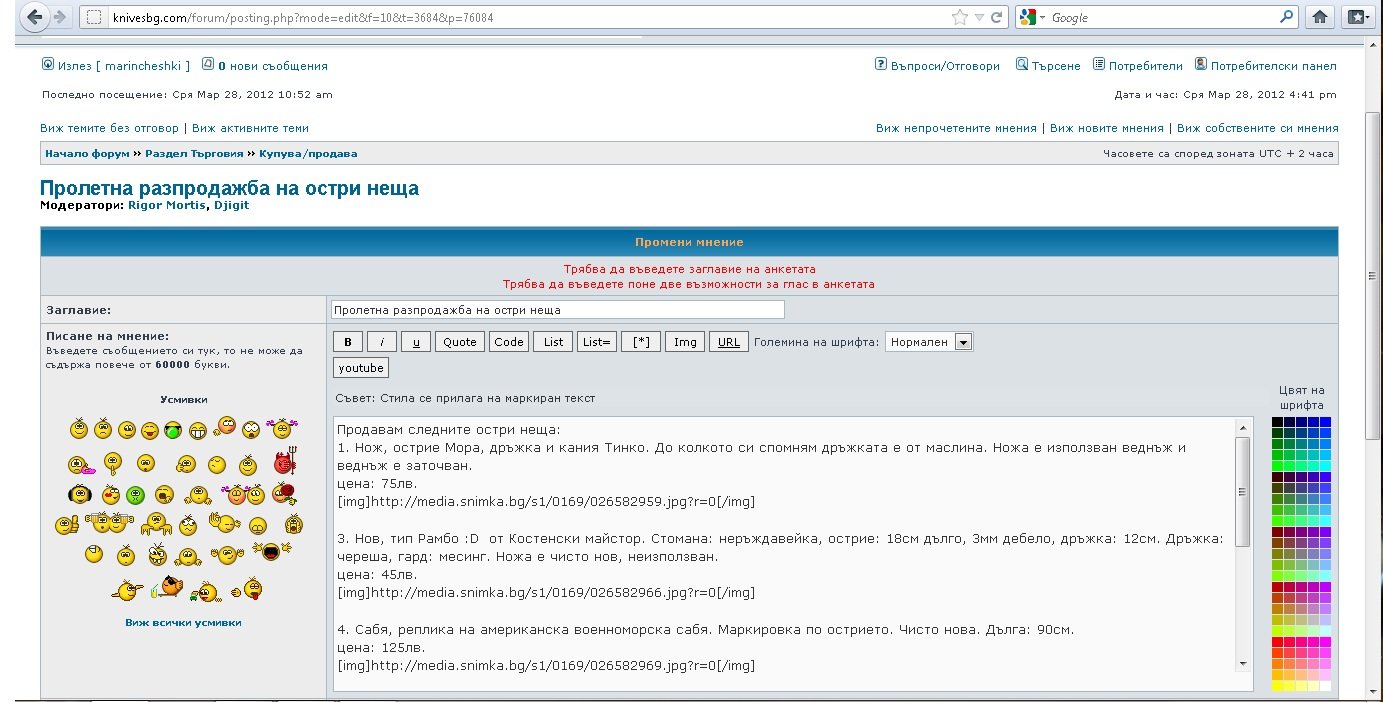1383x702 pixels.
Task: Click the List button
Action: click(554, 342)
